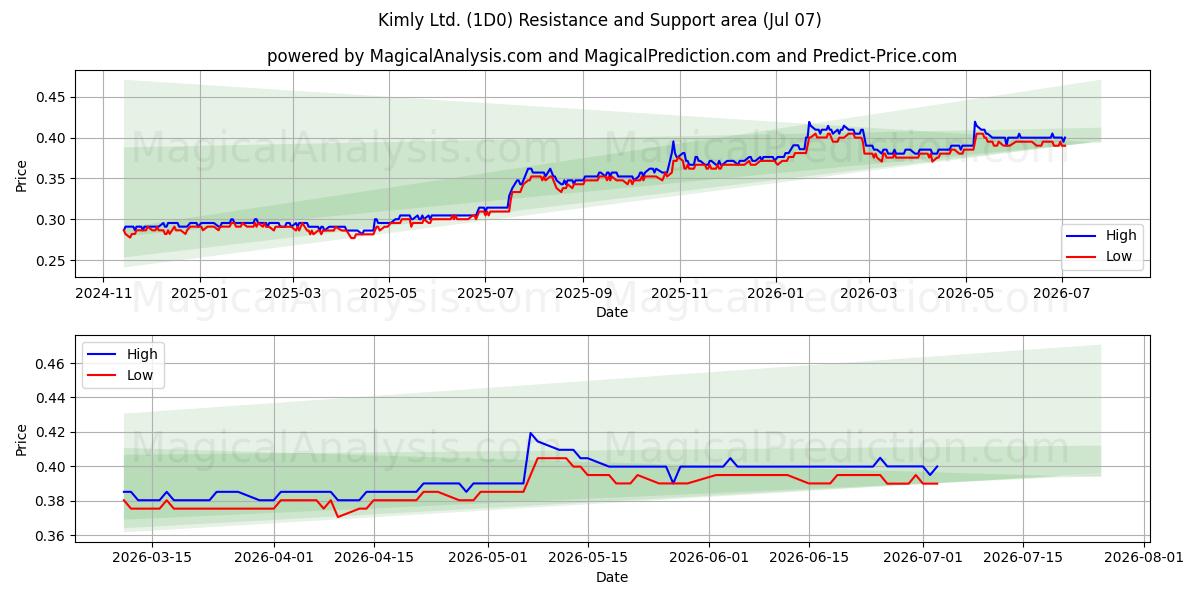Click the 'Date' axis label under bottom chart
The image size is (1200, 600).
tap(612, 577)
